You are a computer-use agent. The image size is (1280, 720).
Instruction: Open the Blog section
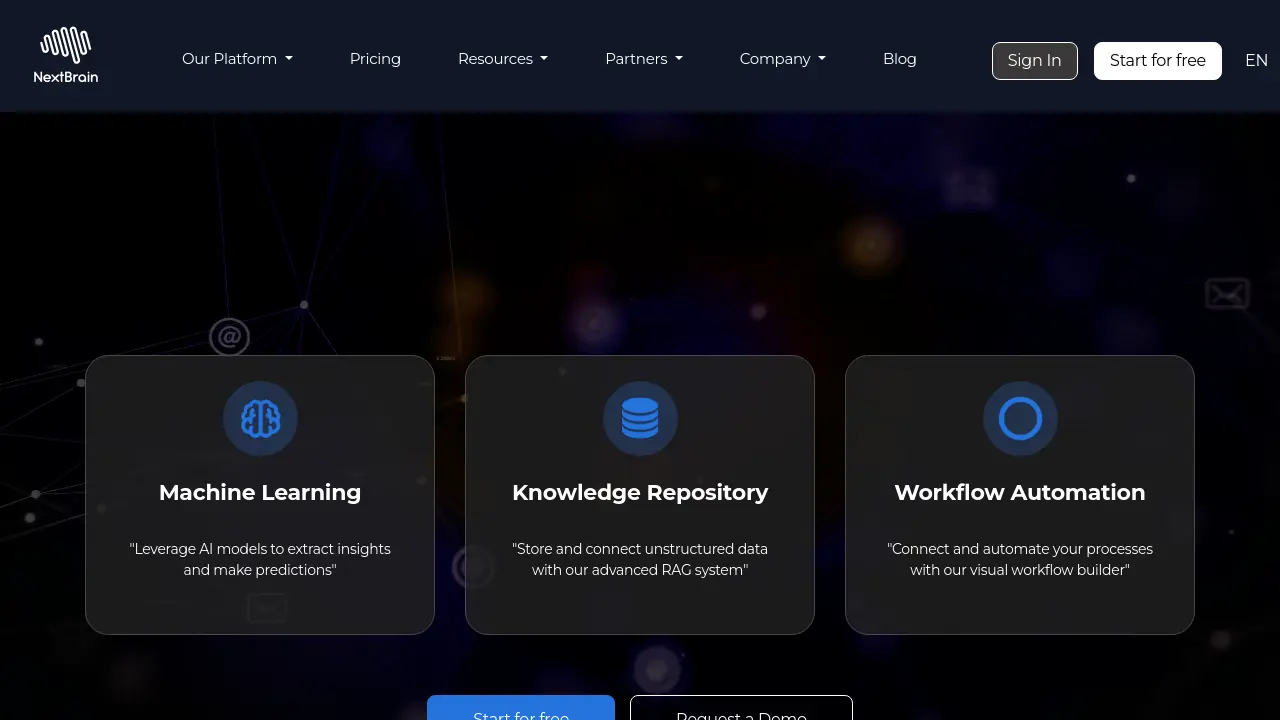pyautogui.click(x=899, y=58)
